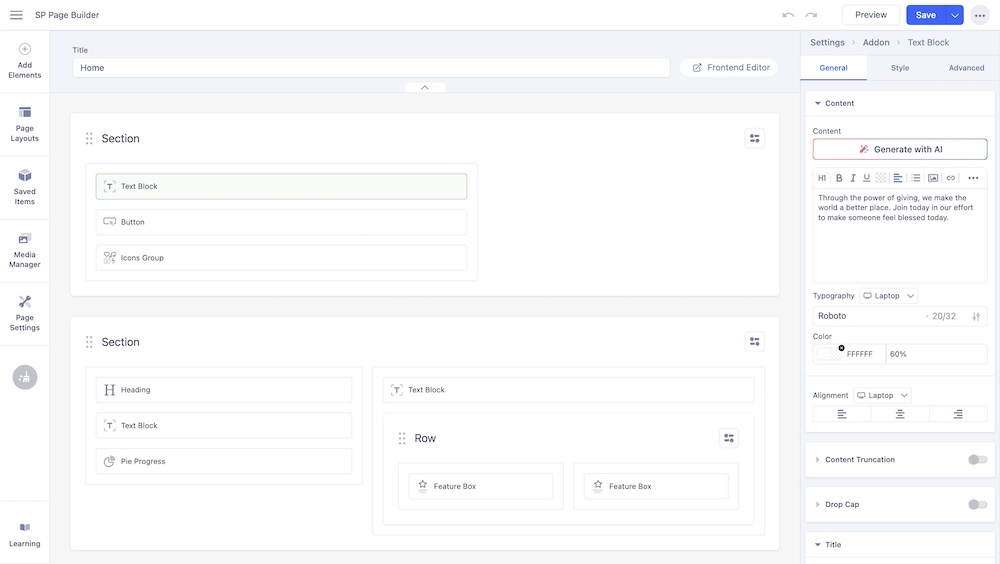Screen dimensions: 1000x564
Task: Open the three-dots more options menu
Action: tap(980, 15)
